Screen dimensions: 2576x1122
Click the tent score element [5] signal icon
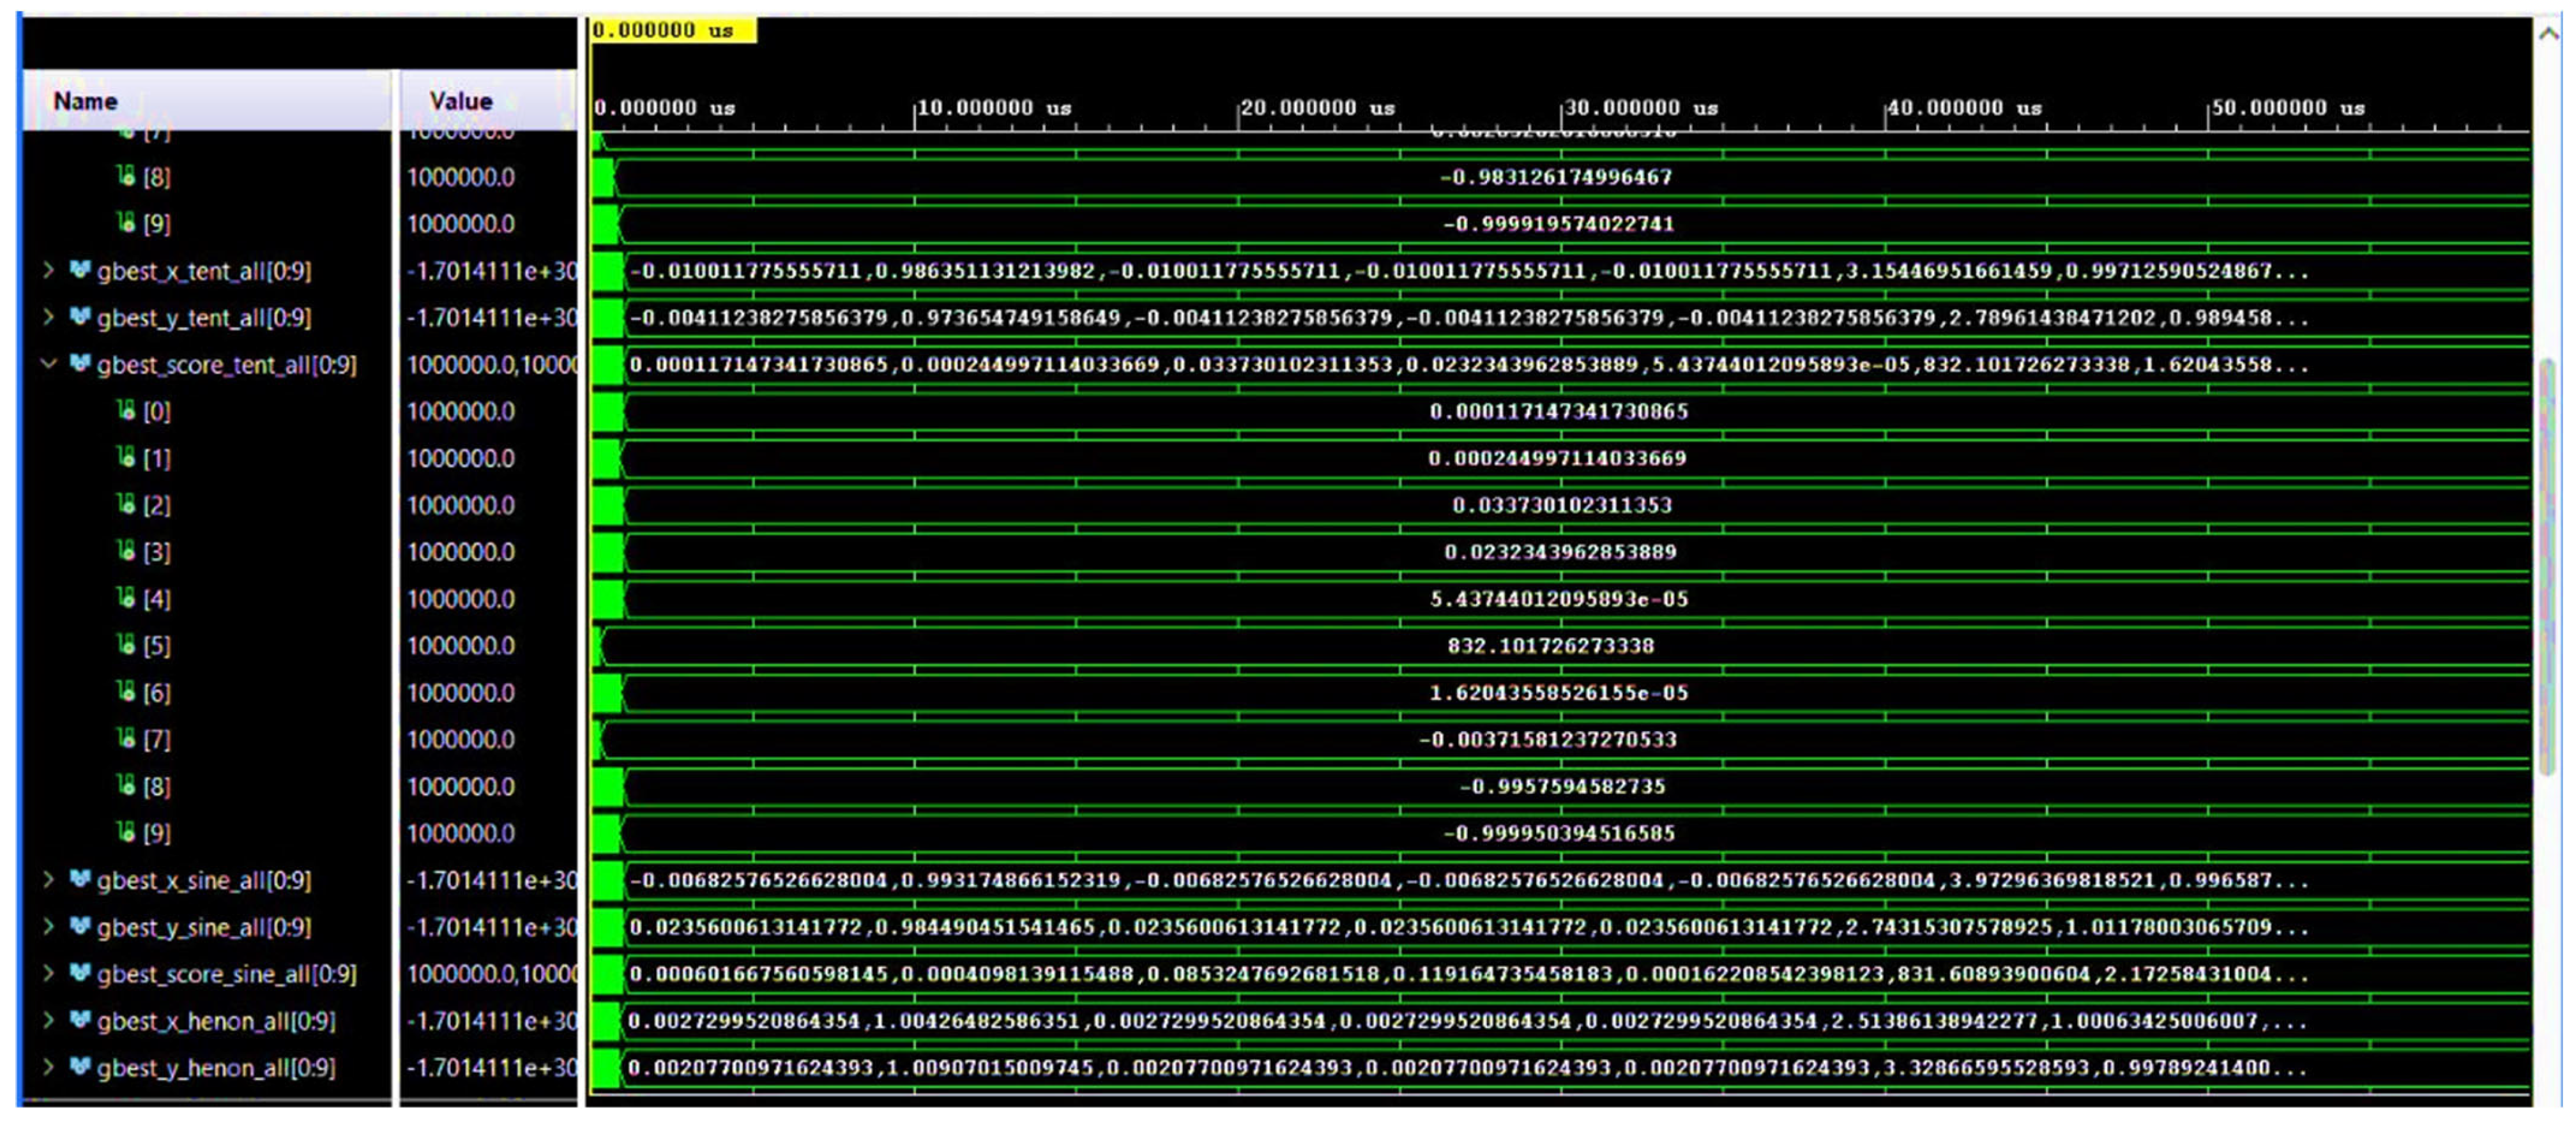[125, 644]
